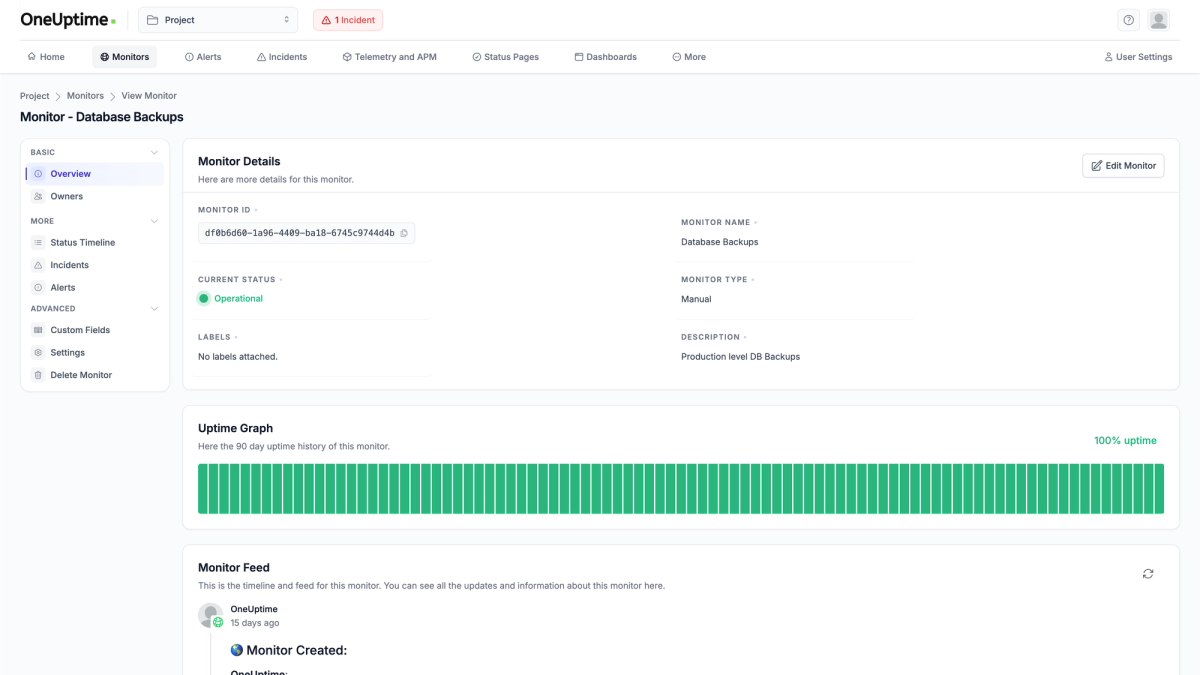
Task: Open the Project selector dropdown
Action: pyautogui.click(x=218, y=20)
